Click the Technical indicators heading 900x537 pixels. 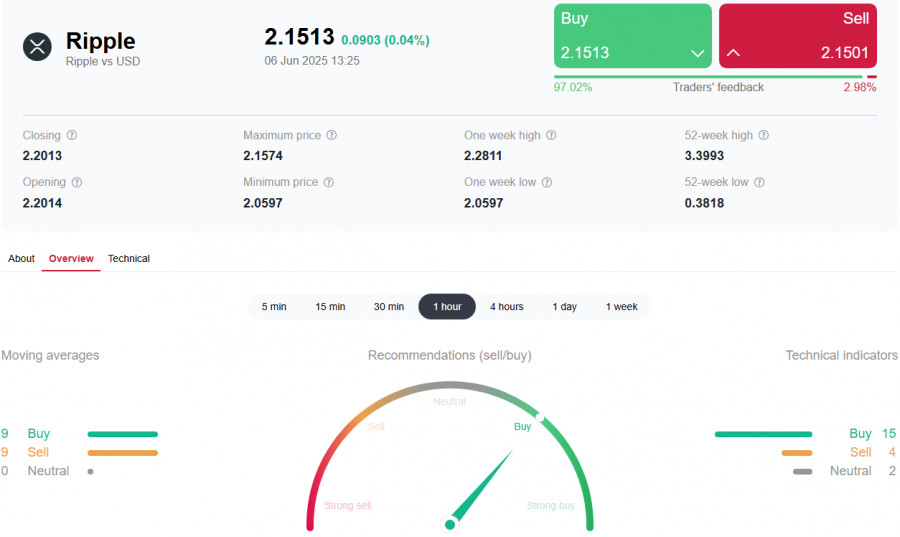click(x=841, y=356)
